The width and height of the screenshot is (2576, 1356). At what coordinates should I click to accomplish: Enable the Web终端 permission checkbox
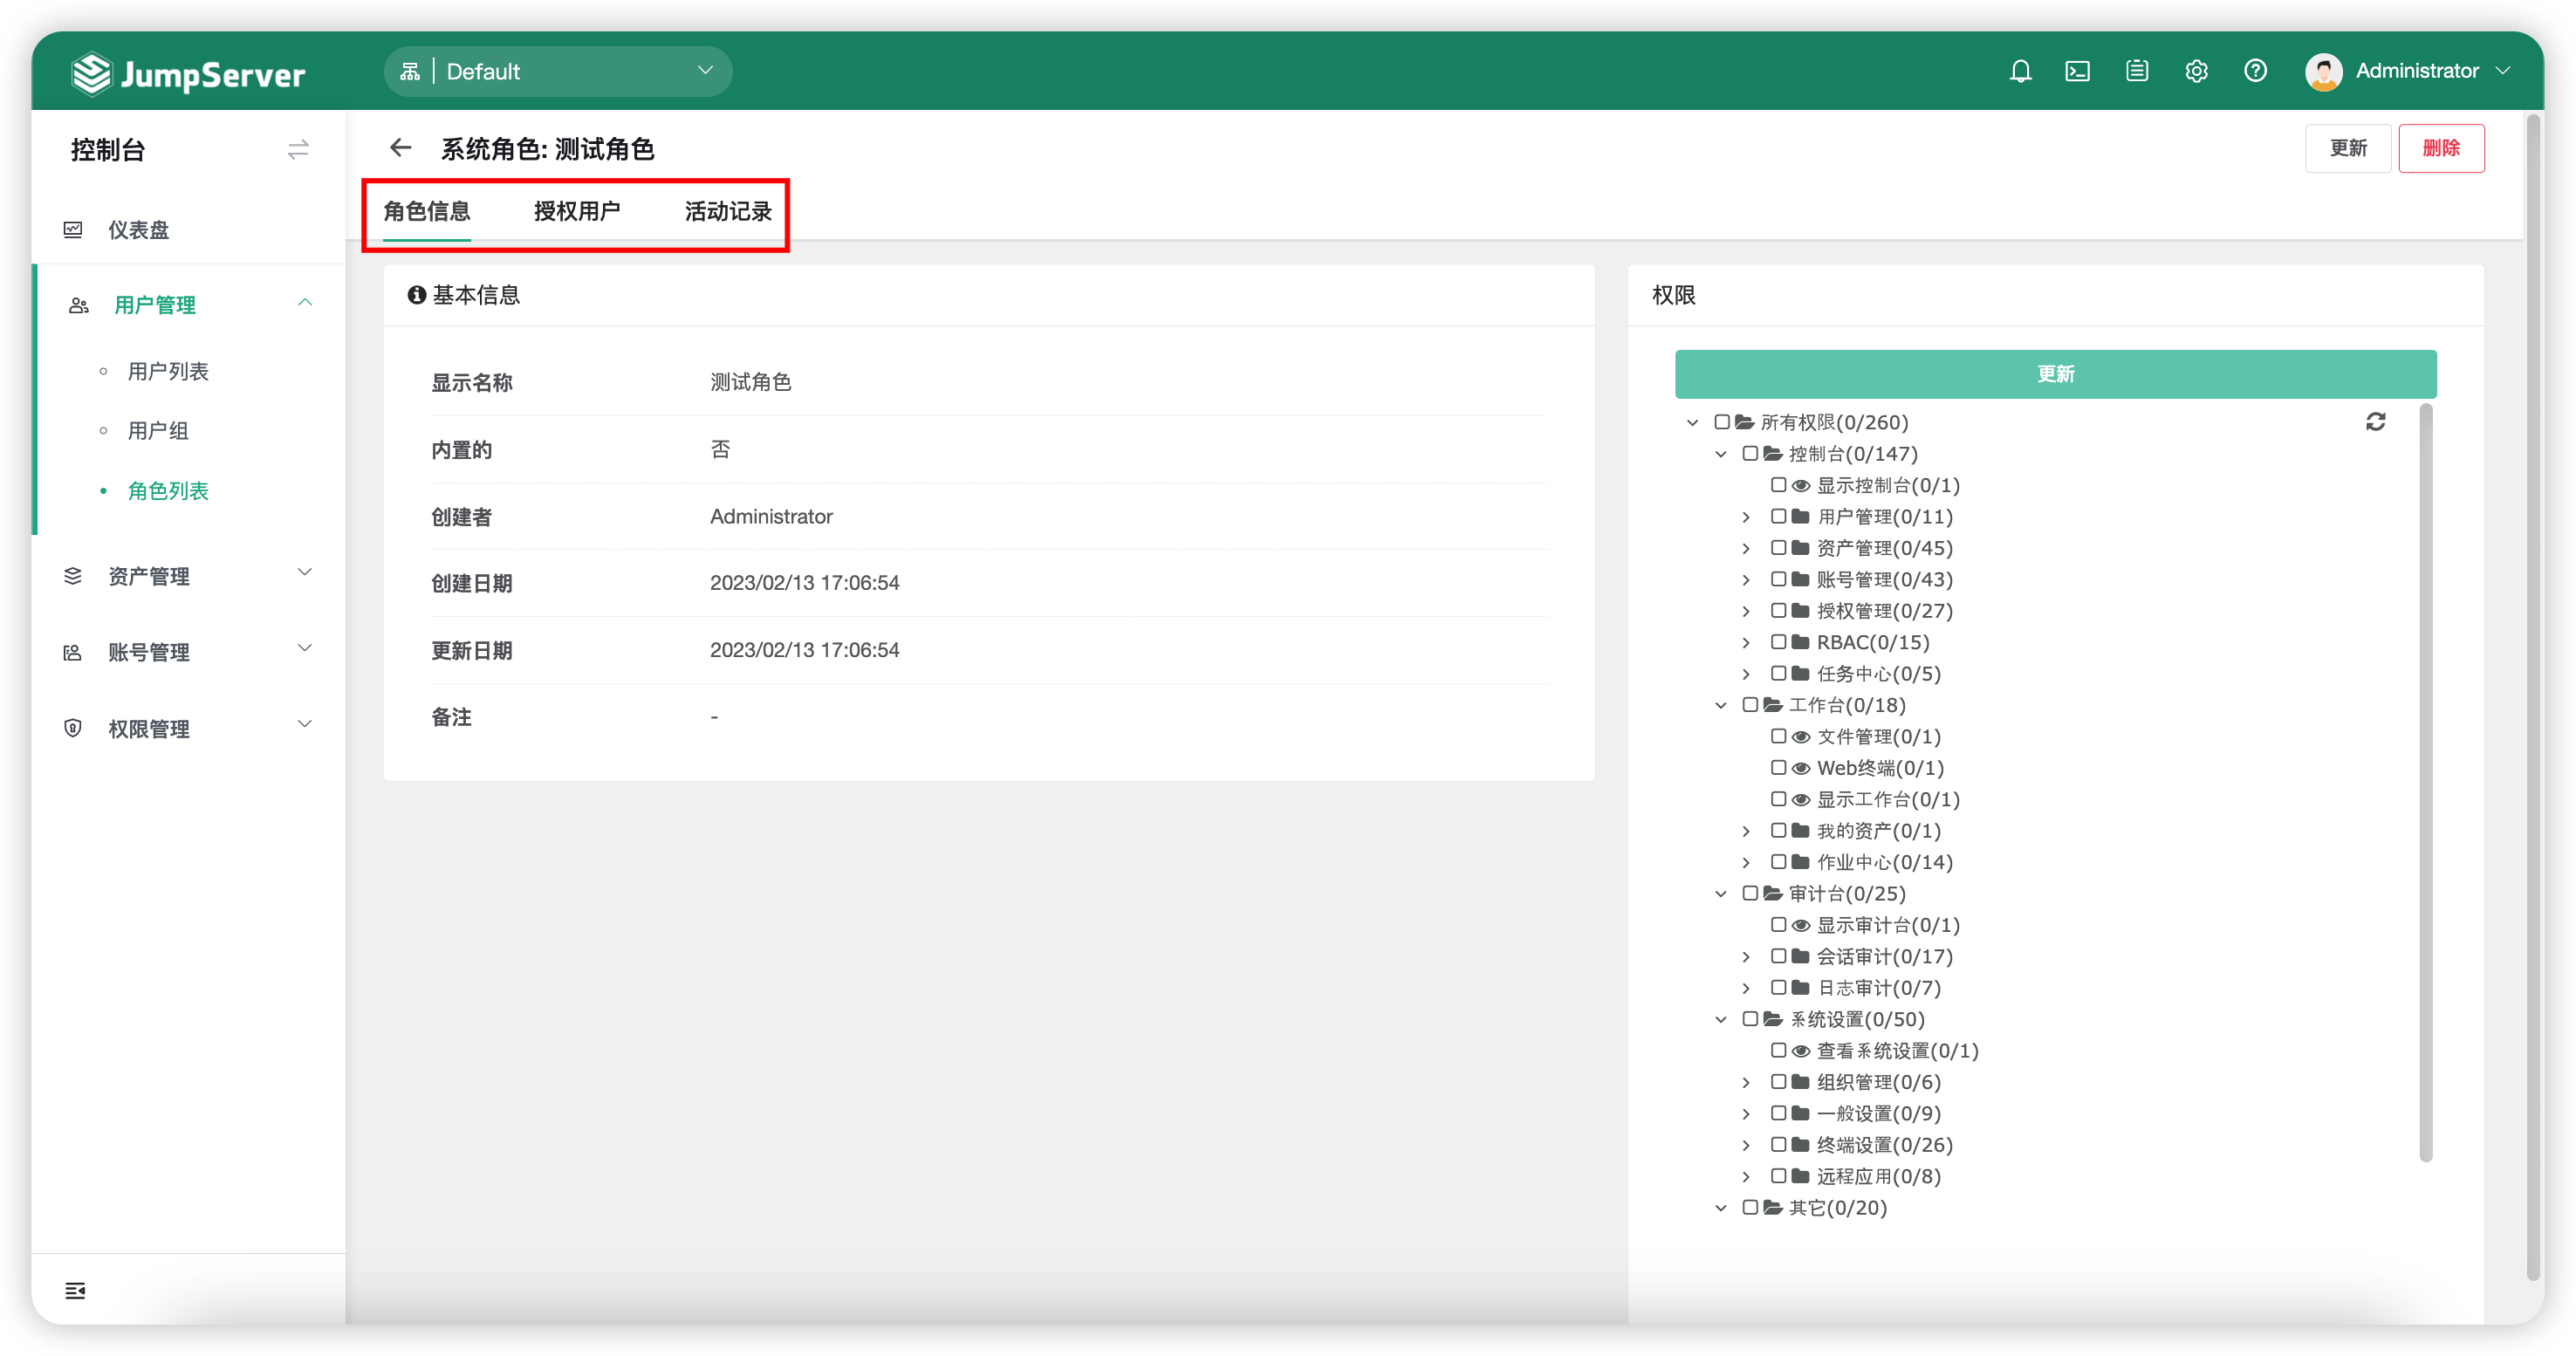click(x=1778, y=768)
